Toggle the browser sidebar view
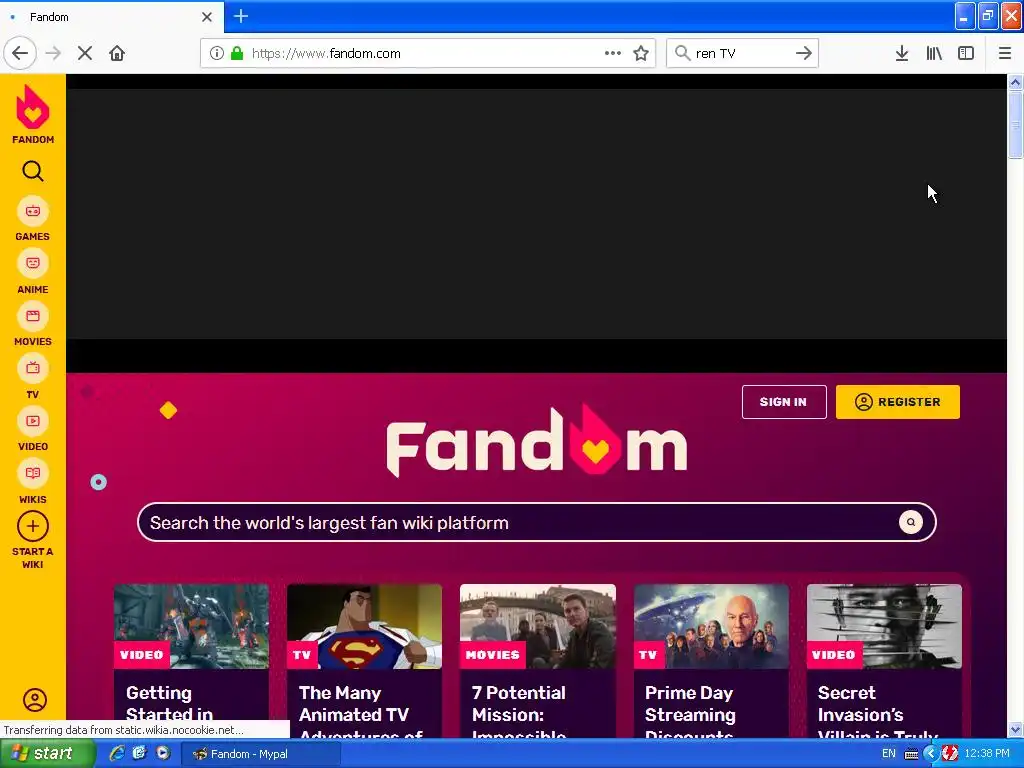 pyautogui.click(x=966, y=54)
